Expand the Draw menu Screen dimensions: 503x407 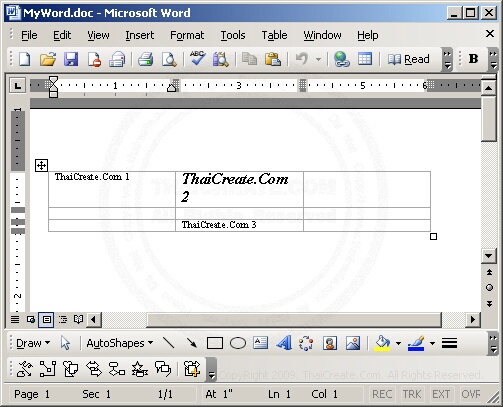point(33,343)
